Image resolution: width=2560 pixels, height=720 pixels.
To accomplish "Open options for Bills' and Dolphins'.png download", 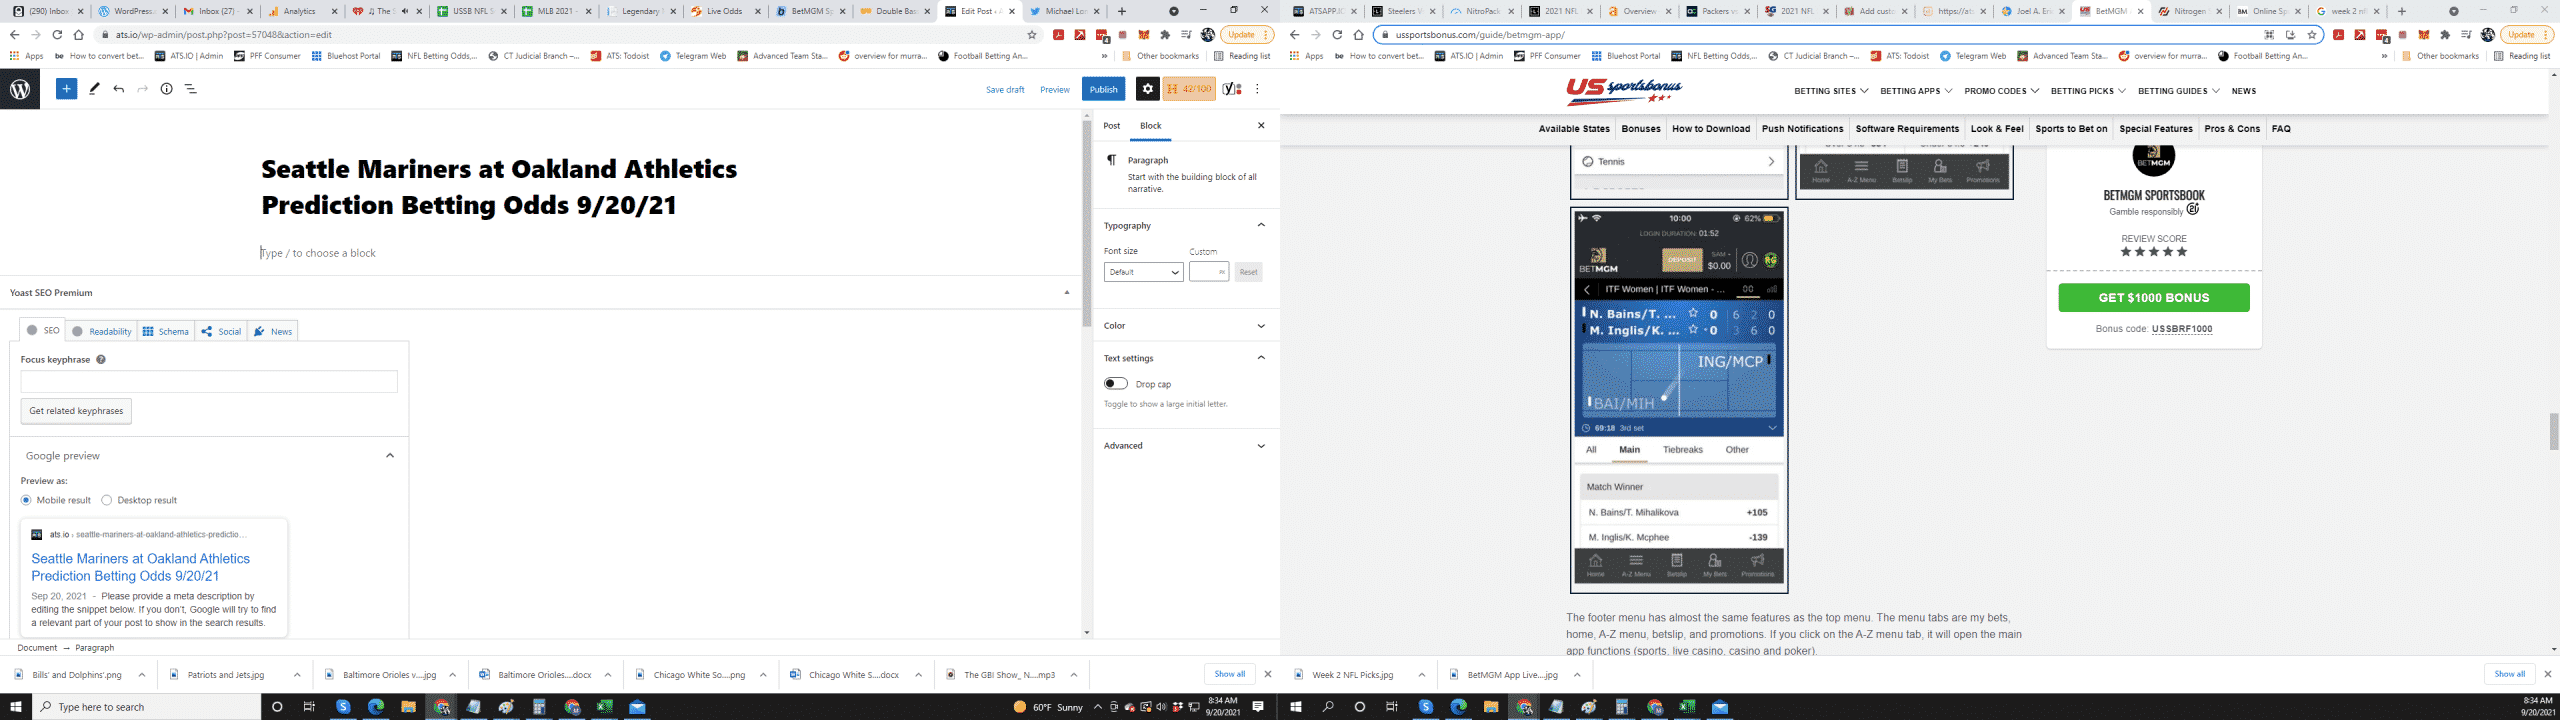I will click(141, 675).
